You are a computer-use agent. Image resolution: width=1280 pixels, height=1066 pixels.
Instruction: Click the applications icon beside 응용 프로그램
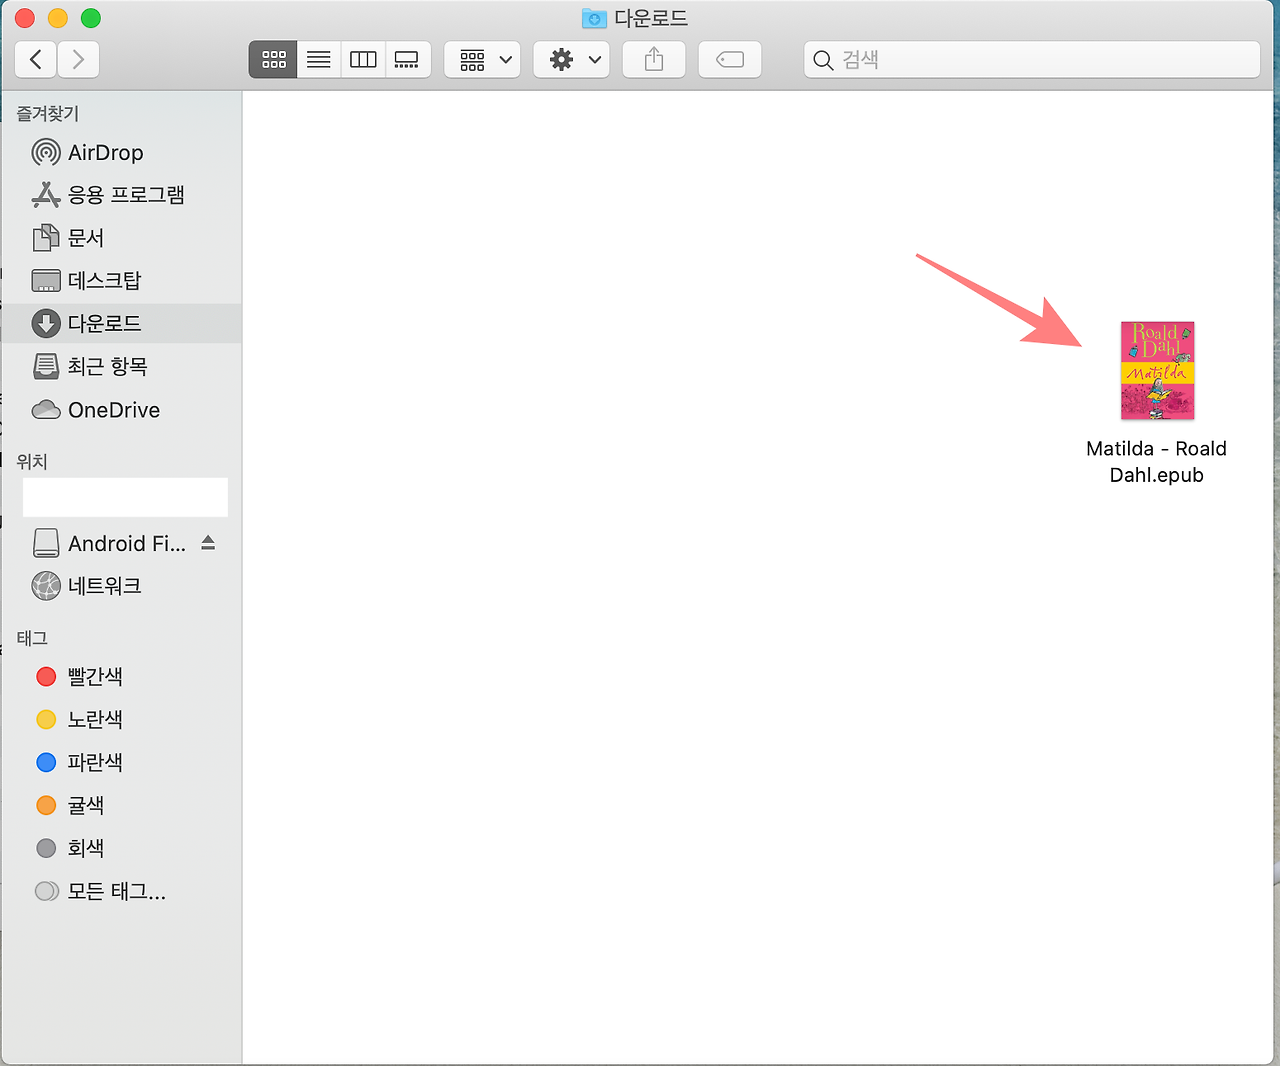click(46, 195)
